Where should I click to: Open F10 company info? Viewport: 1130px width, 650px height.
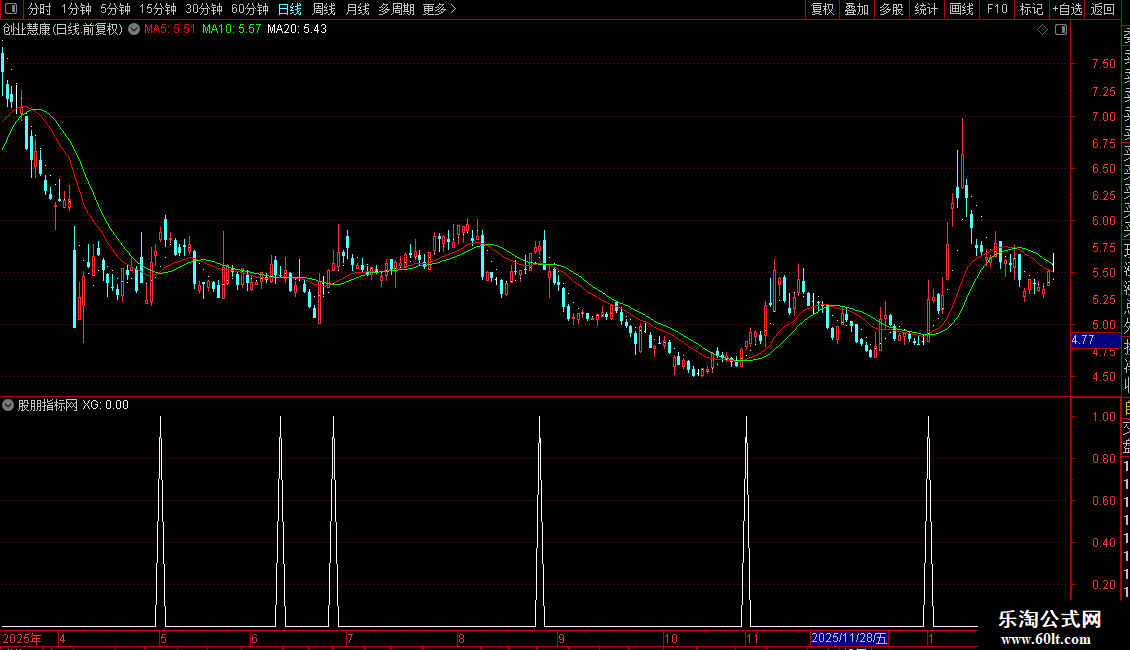997,9
